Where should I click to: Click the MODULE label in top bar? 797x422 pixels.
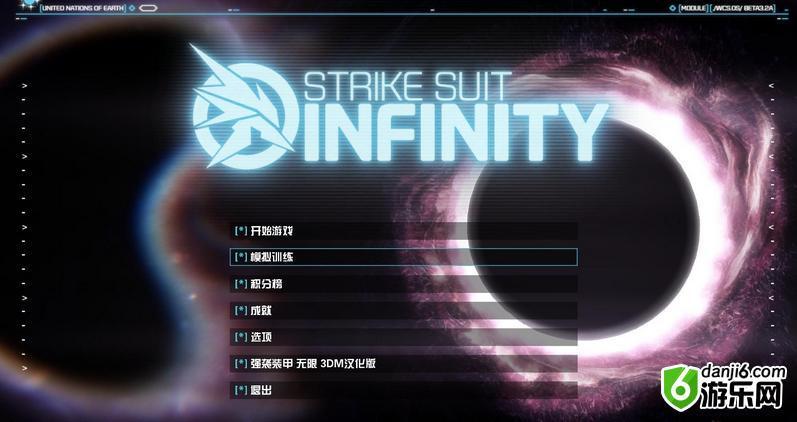[693, 8]
